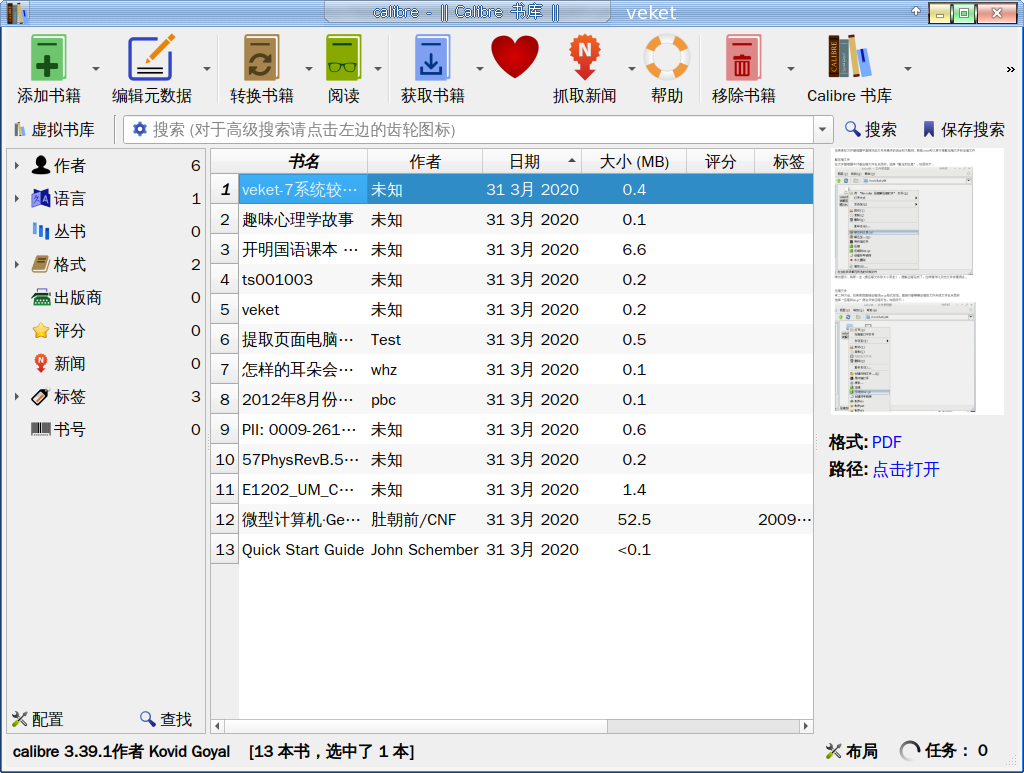Sort by 作者 column header
The image size is (1024, 773).
[x=425, y=161]
